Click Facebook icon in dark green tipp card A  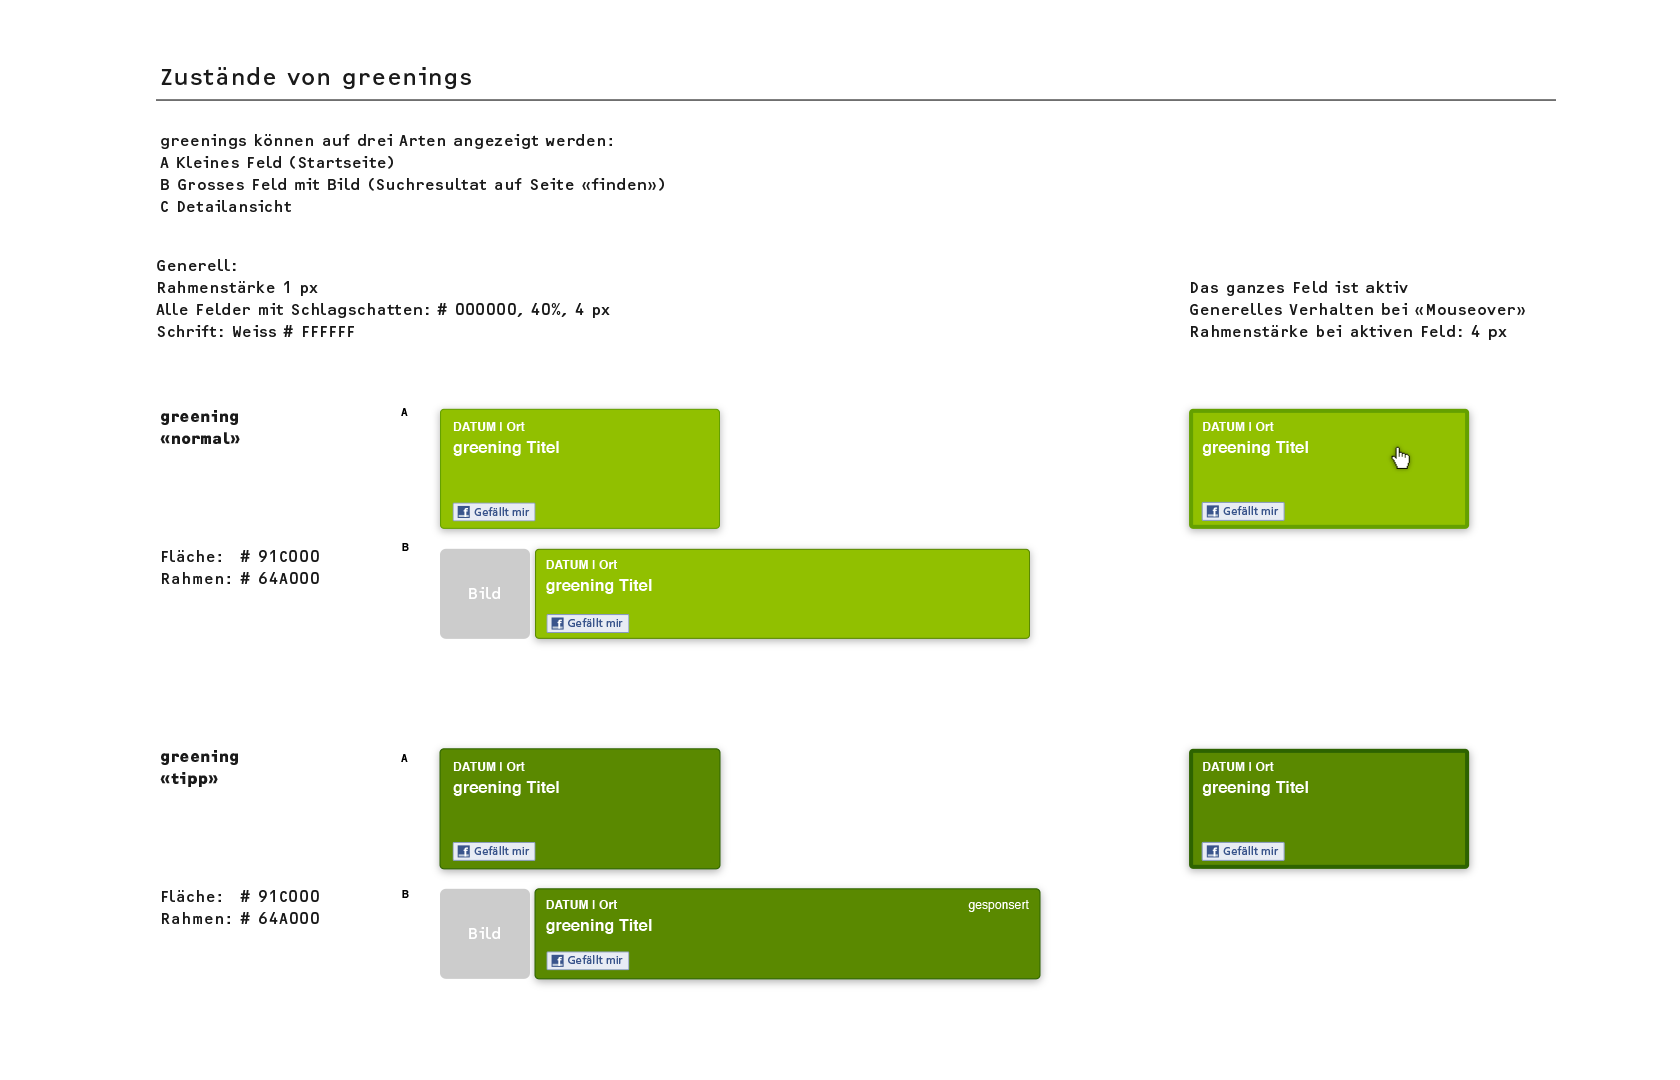463,851
